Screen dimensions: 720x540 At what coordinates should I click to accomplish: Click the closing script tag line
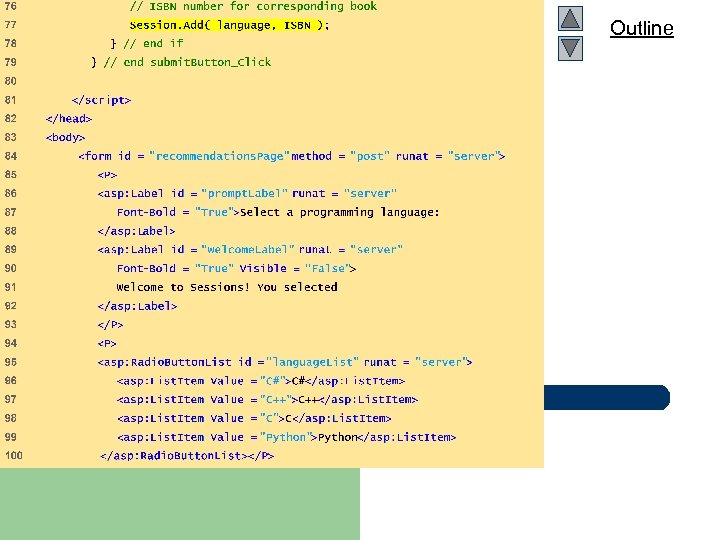point(101,100)
